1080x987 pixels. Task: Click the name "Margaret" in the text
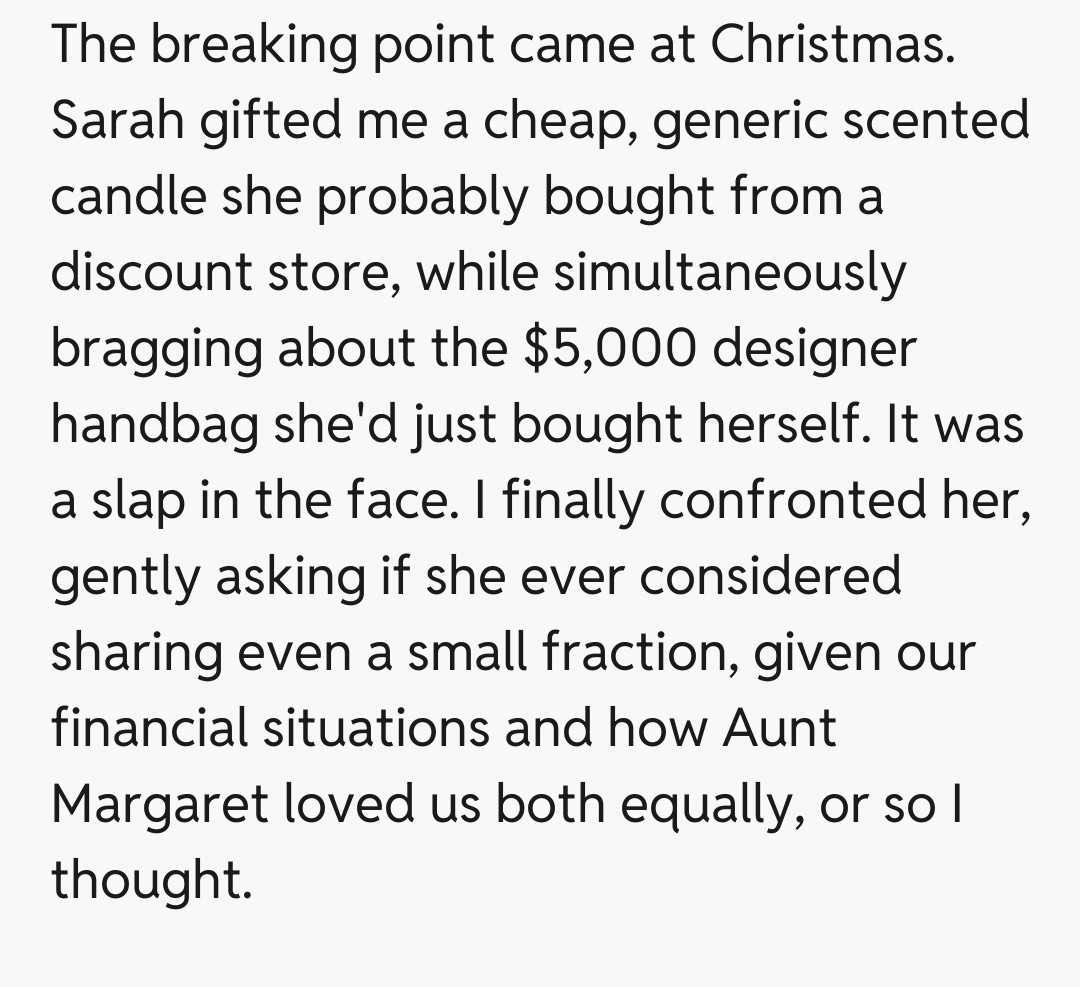(x=161, y=806)
